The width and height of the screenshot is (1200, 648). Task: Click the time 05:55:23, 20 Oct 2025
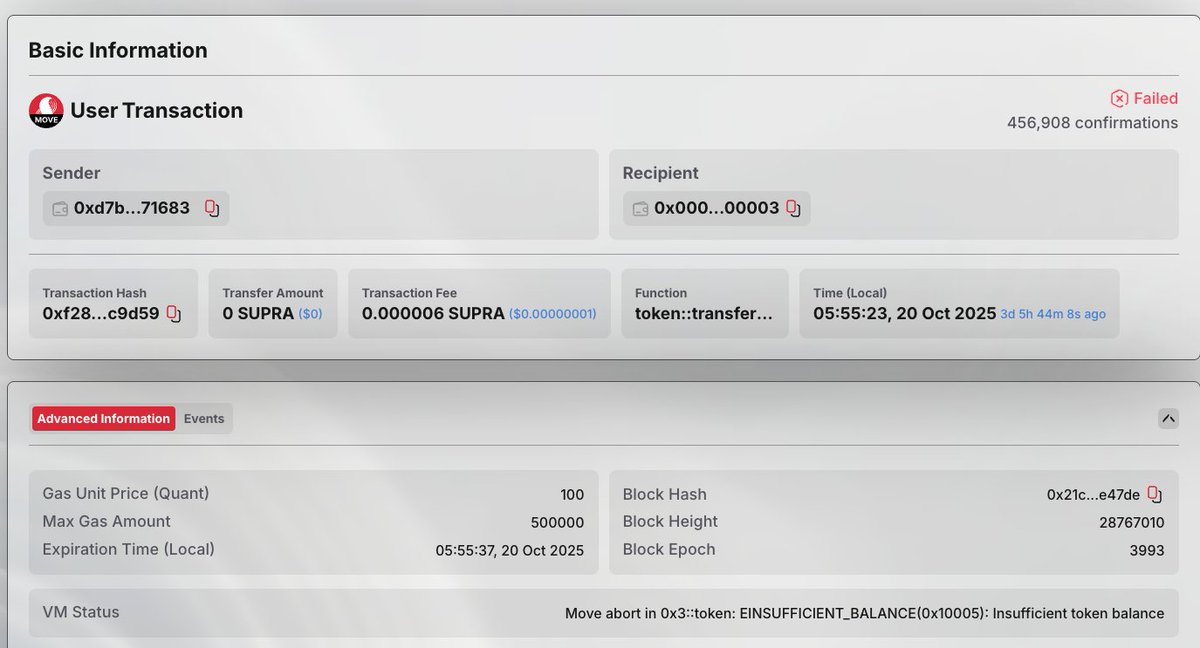905,313
